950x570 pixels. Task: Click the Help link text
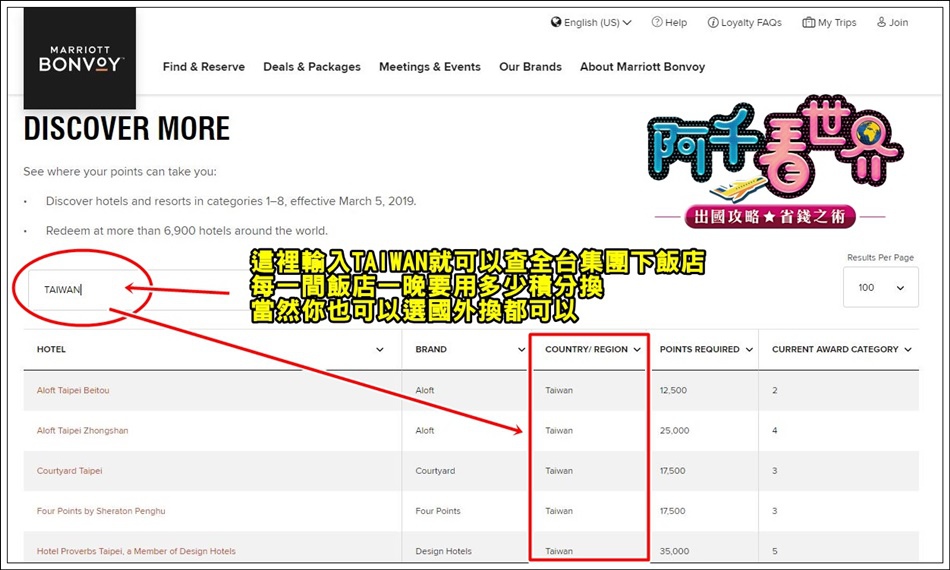click(676, 22)
